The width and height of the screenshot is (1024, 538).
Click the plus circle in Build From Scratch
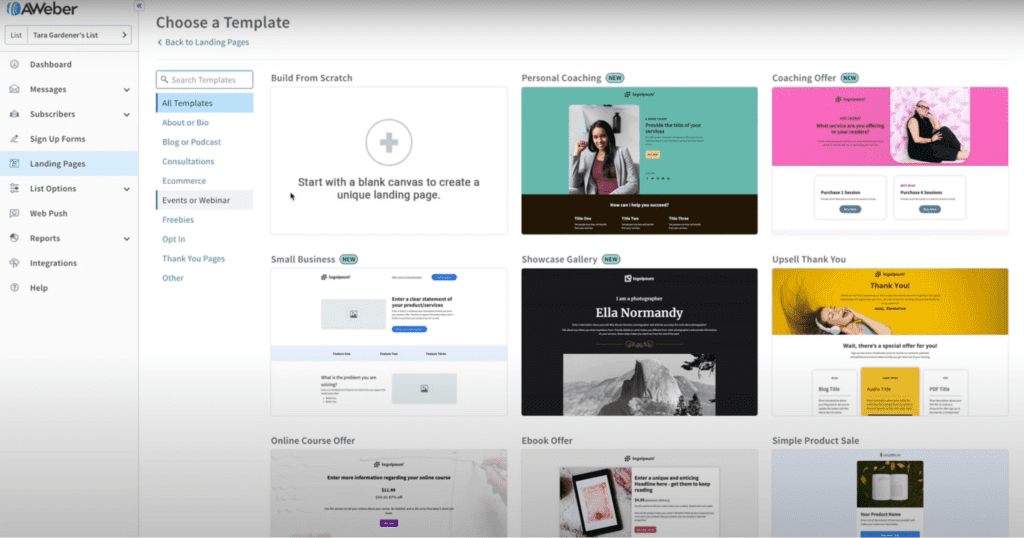point(389,142)
